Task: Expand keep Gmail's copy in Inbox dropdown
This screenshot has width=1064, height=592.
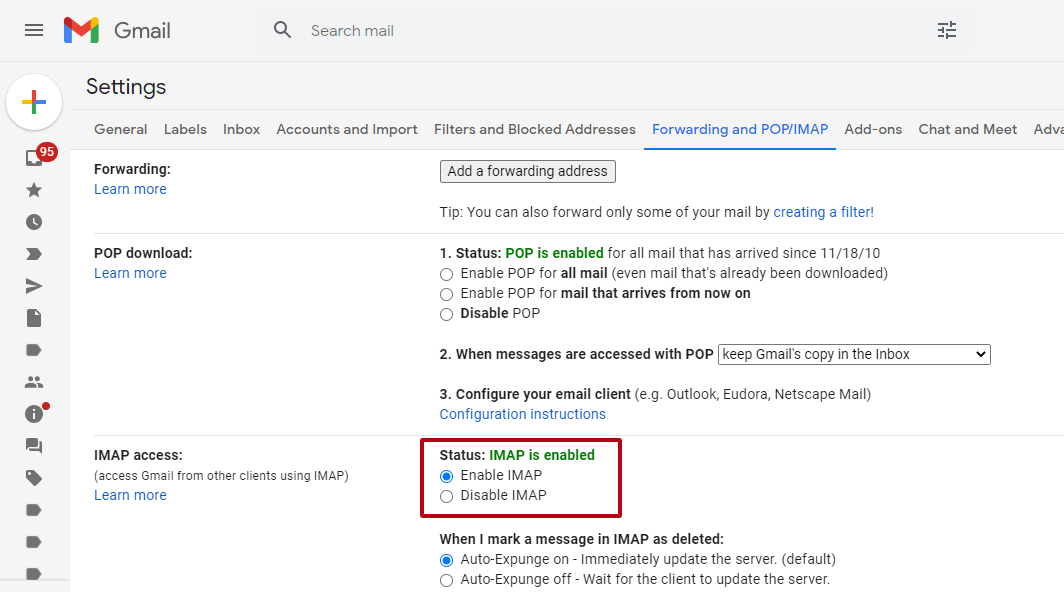Action: 854,354
